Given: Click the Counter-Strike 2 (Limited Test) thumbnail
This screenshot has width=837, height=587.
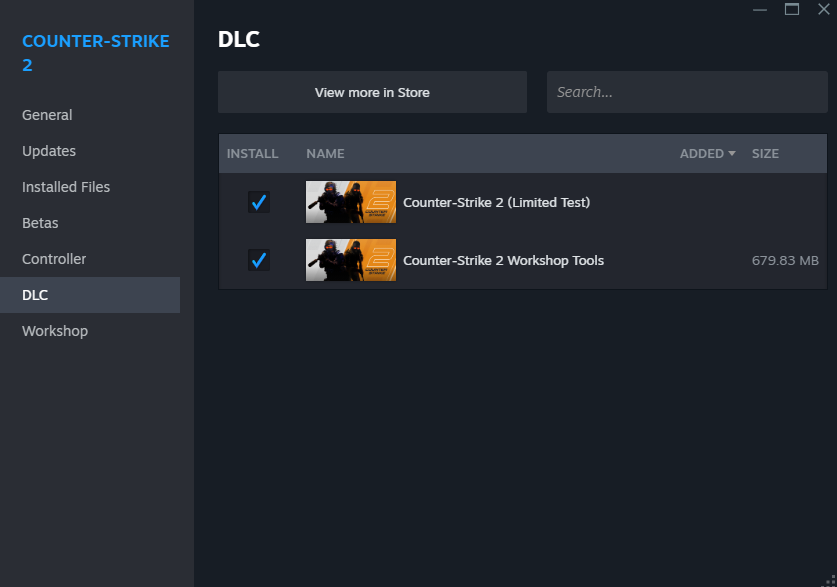Looking at the screenshot, I should 351,202.
